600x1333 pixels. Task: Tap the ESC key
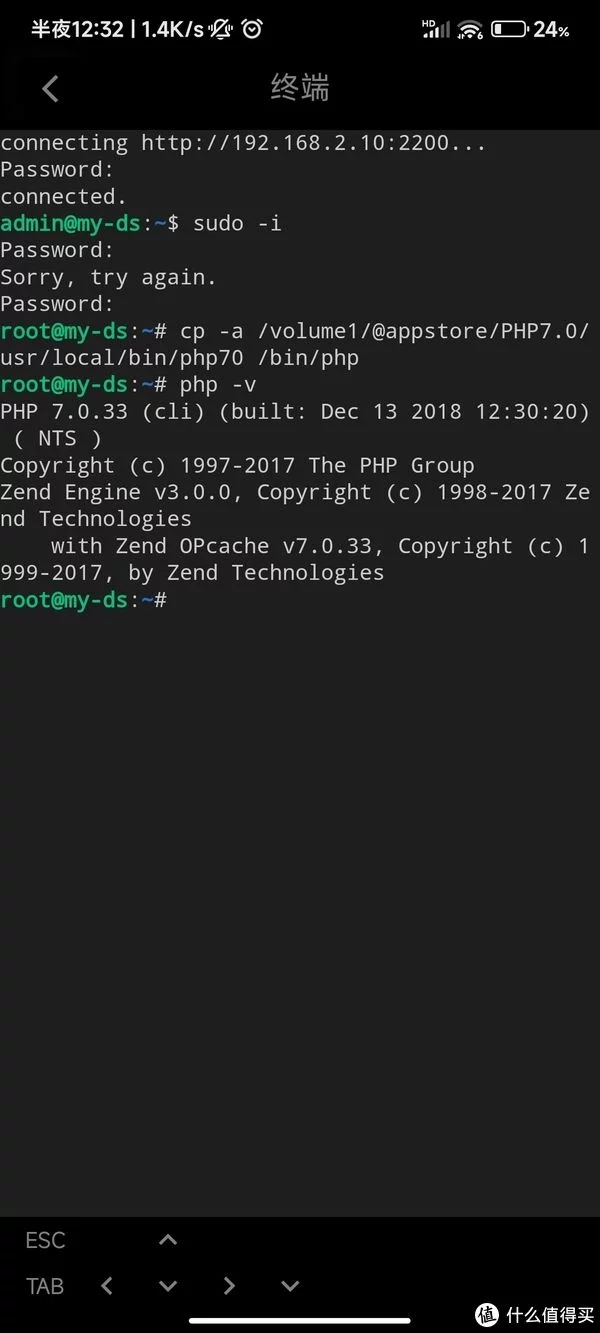45,1240
